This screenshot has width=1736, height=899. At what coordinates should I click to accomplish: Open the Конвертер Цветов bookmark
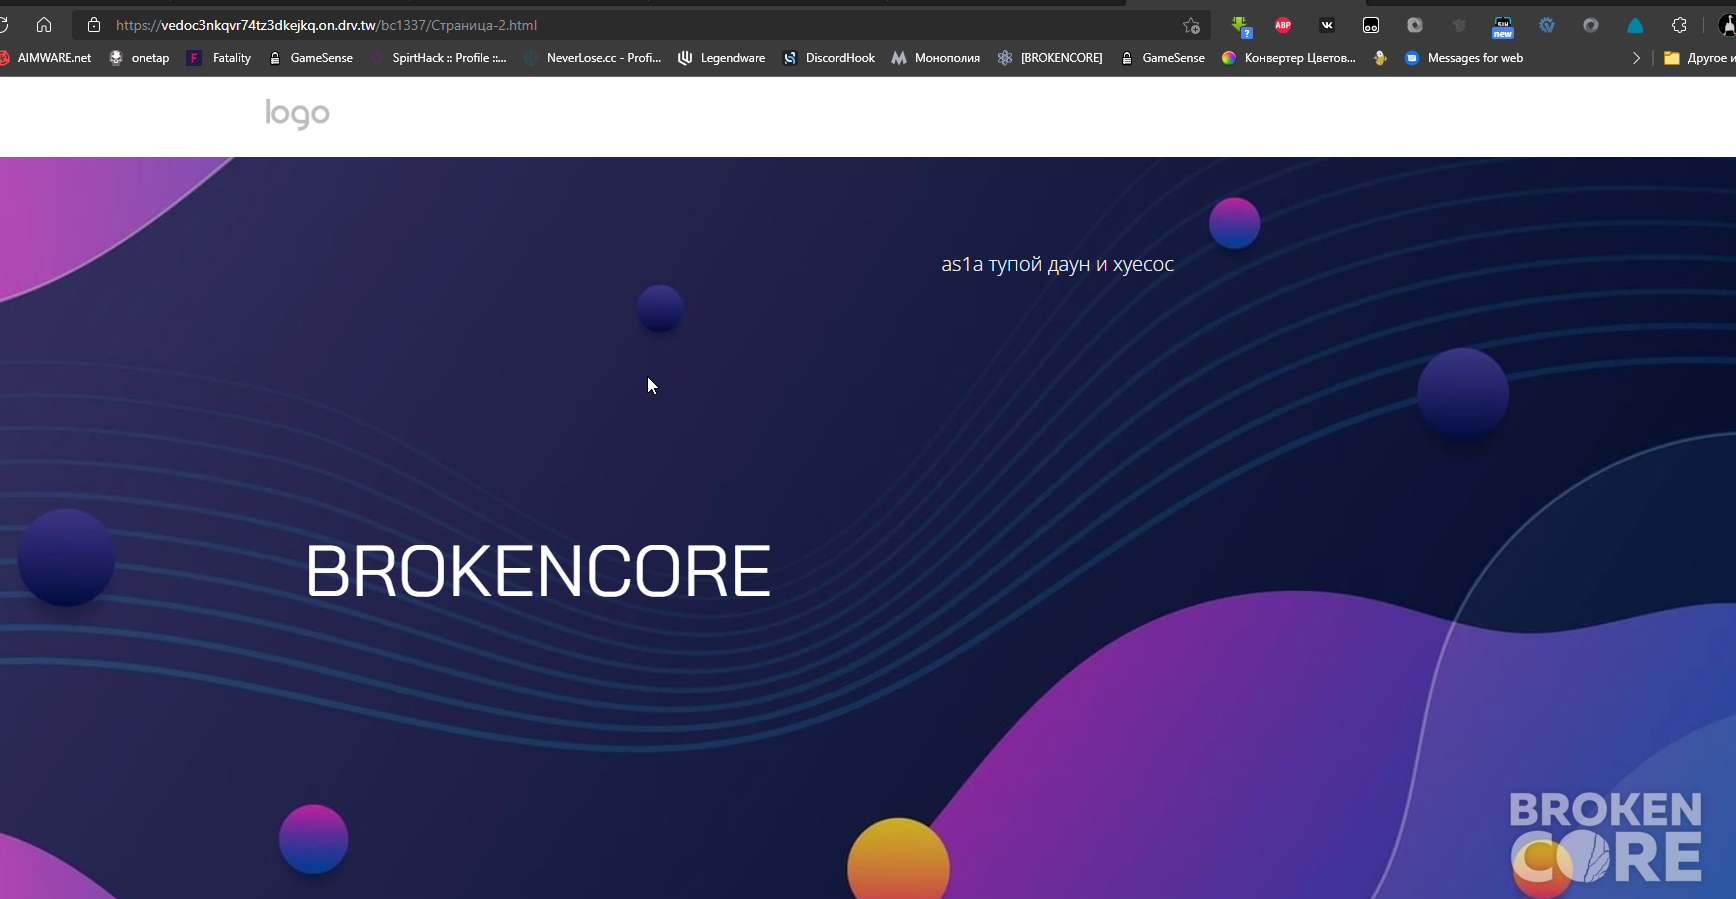tap(1289, 58)
